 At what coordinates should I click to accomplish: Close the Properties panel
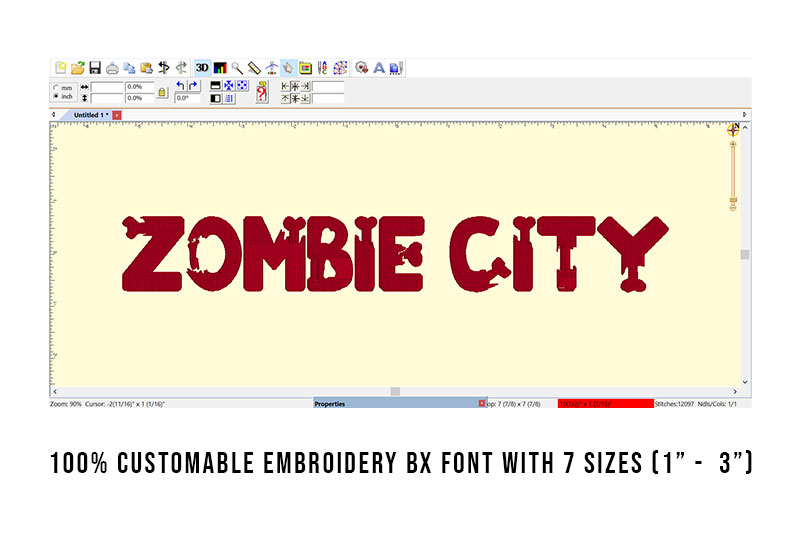[x=481, y=403]
